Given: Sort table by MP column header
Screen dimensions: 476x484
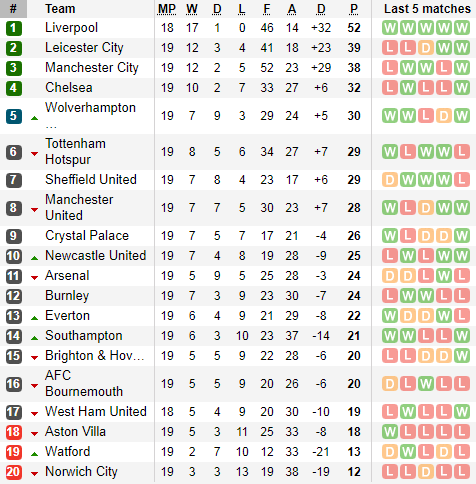Looking at the screenshot, I should click(x=167, y=9).
